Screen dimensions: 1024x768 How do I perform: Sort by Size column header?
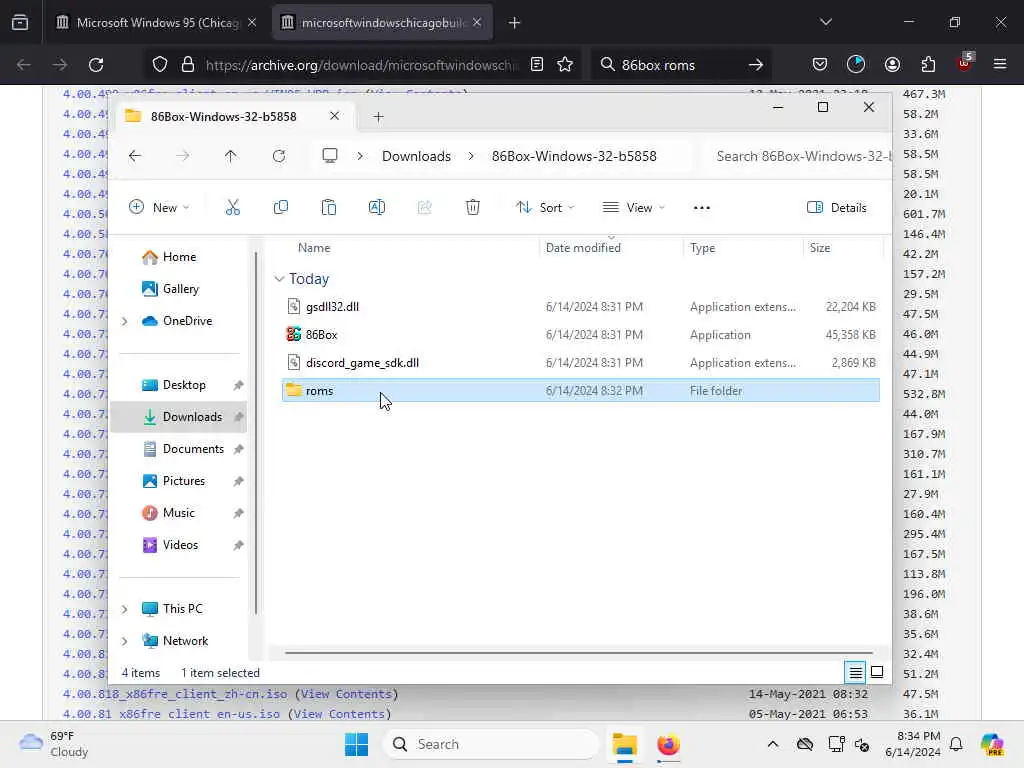820,248
